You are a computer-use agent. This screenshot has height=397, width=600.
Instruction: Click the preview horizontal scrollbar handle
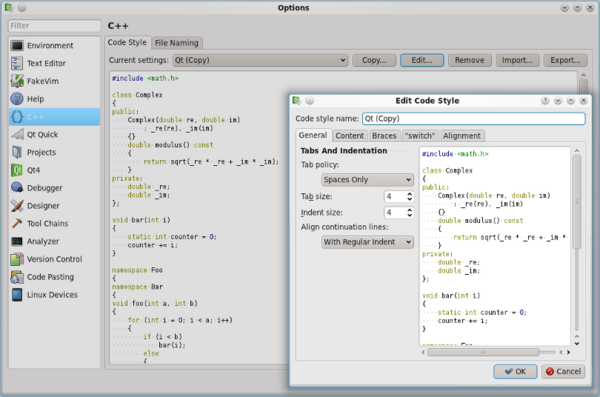click(x=483, y=352)
